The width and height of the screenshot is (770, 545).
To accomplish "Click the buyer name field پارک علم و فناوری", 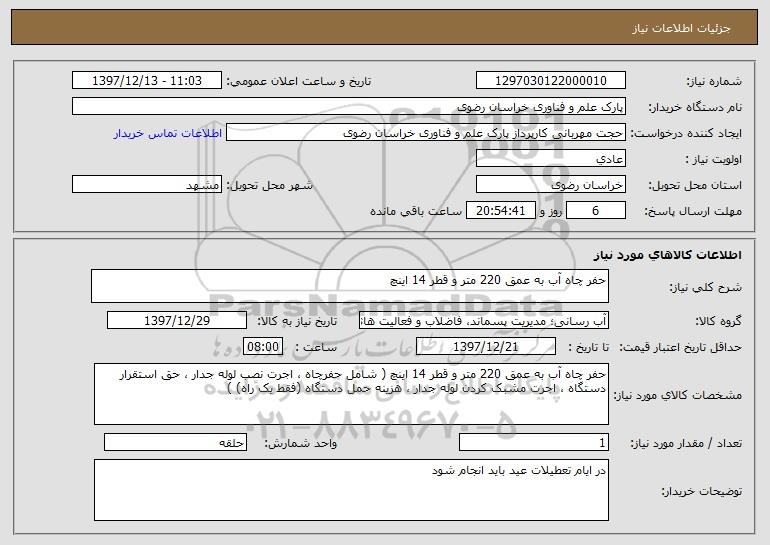I will coord(349,106).
